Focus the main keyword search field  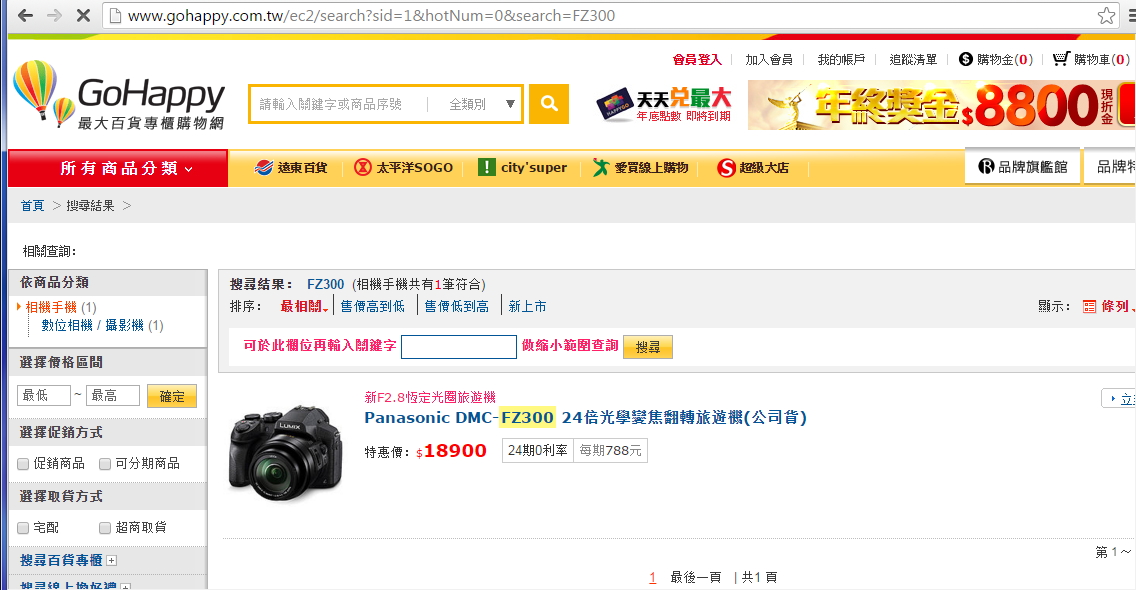click(x=338, y=104)
